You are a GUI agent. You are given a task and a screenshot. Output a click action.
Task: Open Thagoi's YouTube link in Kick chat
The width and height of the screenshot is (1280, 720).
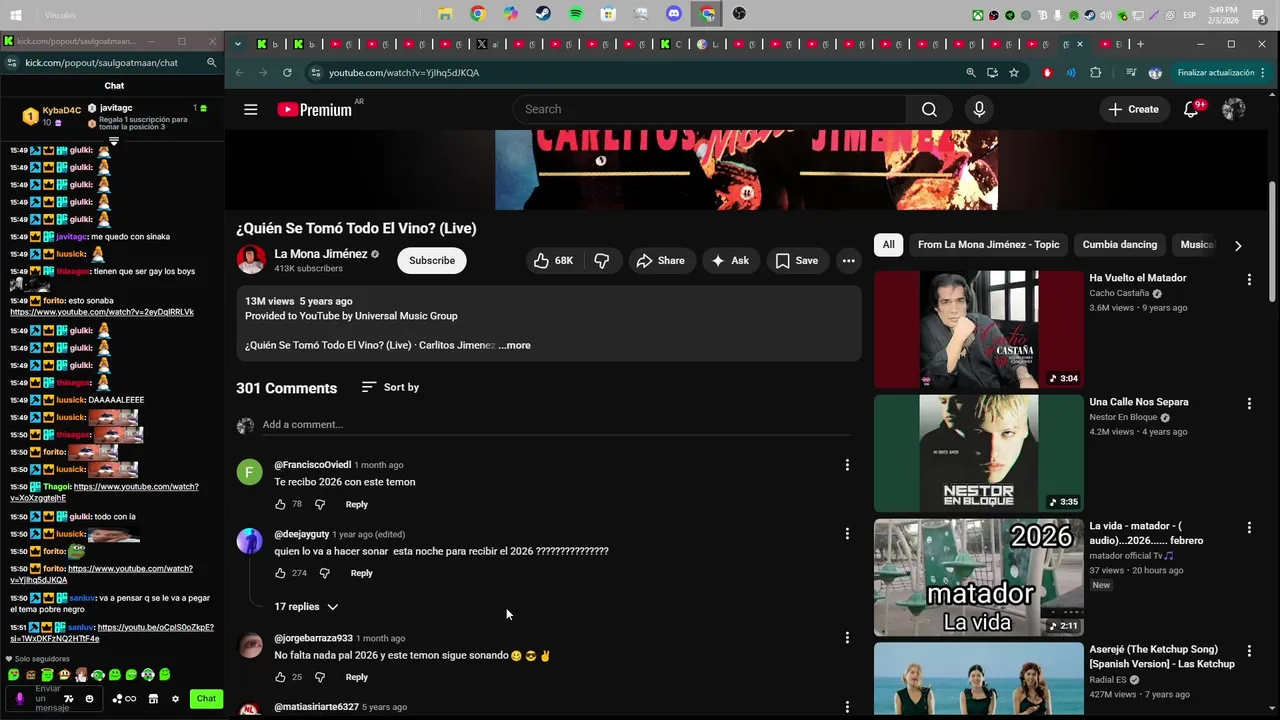tap(104, 492)
